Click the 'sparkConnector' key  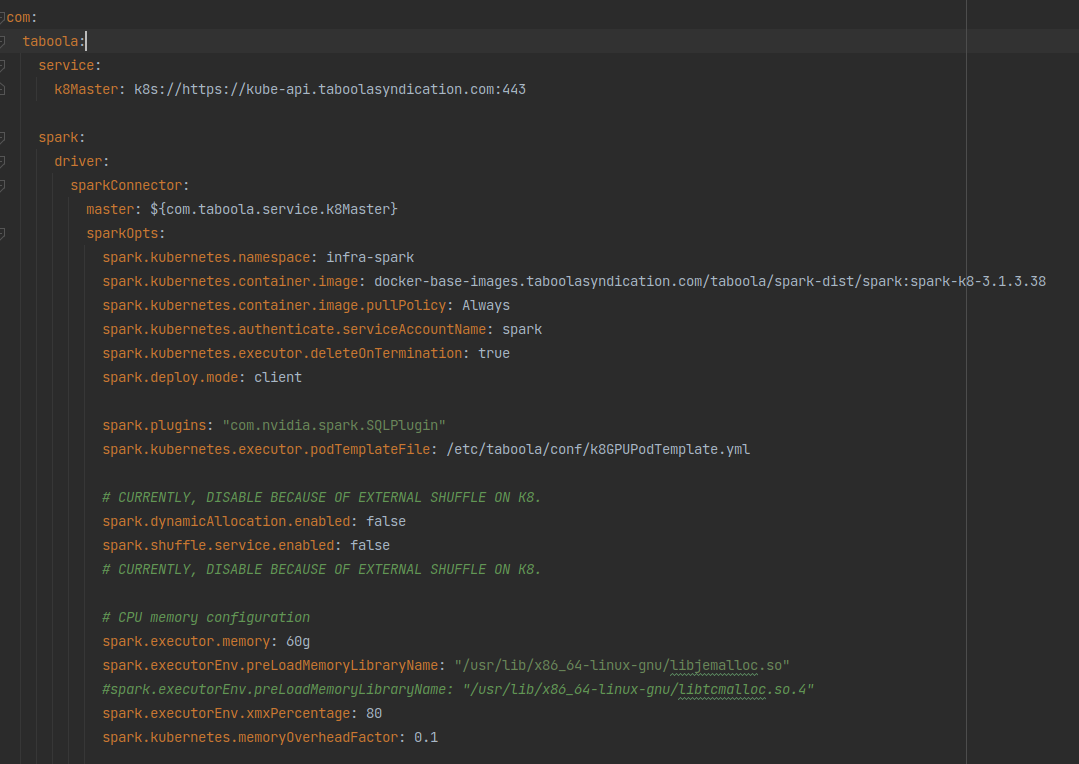pos(127,185)
